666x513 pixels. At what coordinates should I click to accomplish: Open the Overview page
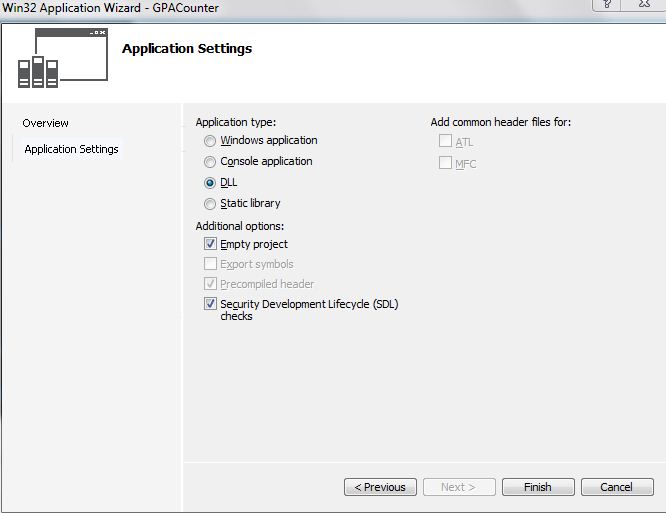click(46, 123)
